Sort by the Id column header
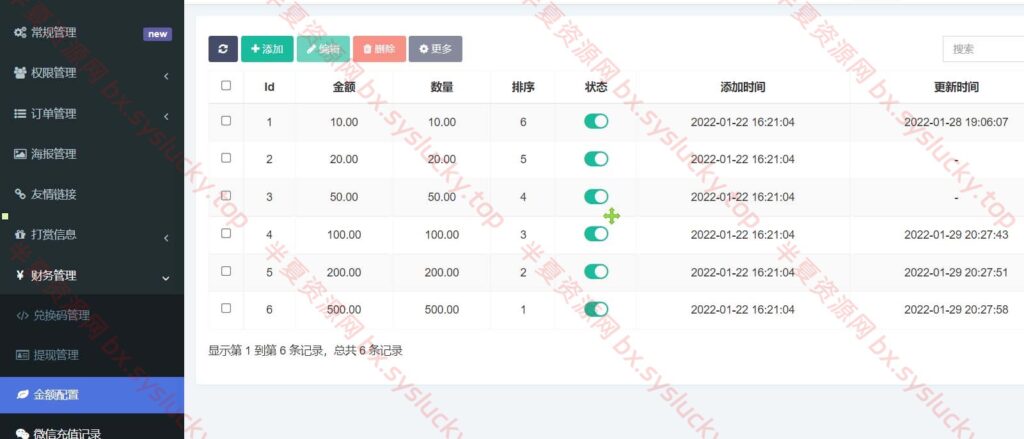1024x439 pixels. (x=269, y=87)
